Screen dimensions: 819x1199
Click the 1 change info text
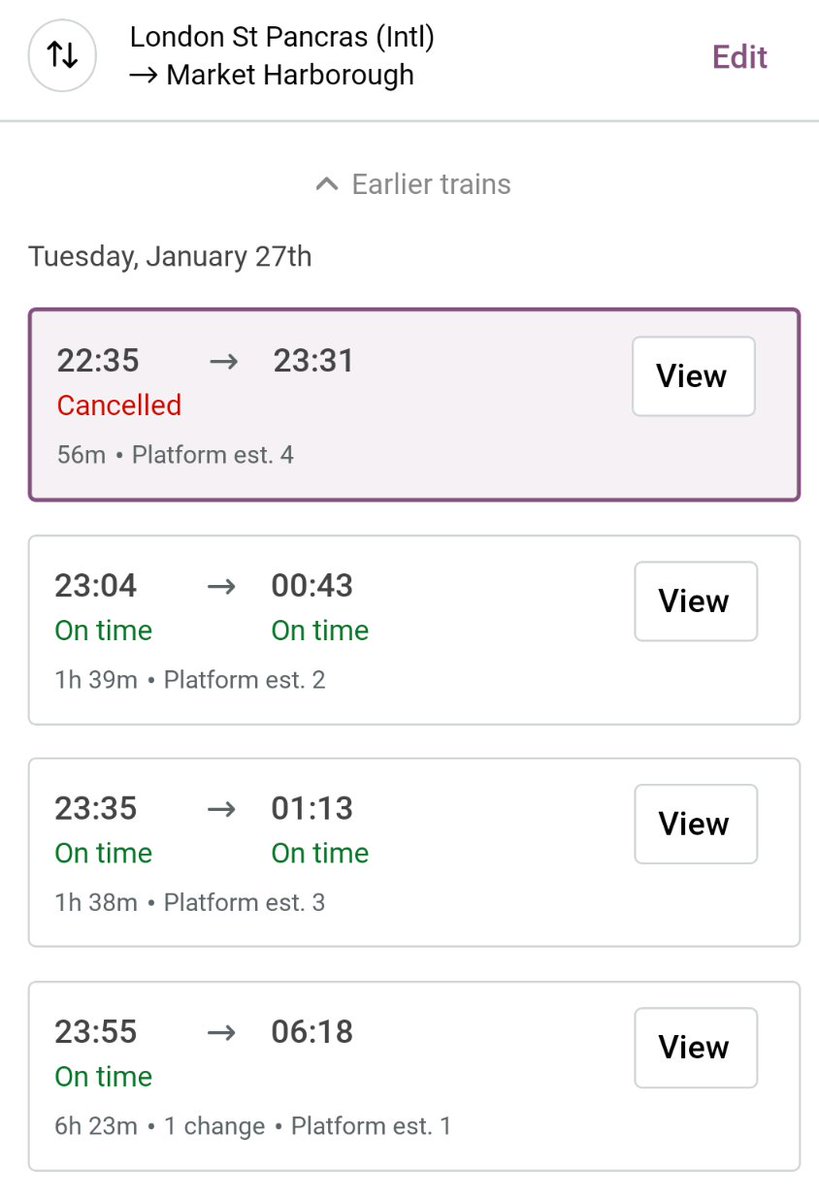coord(215,1126)
